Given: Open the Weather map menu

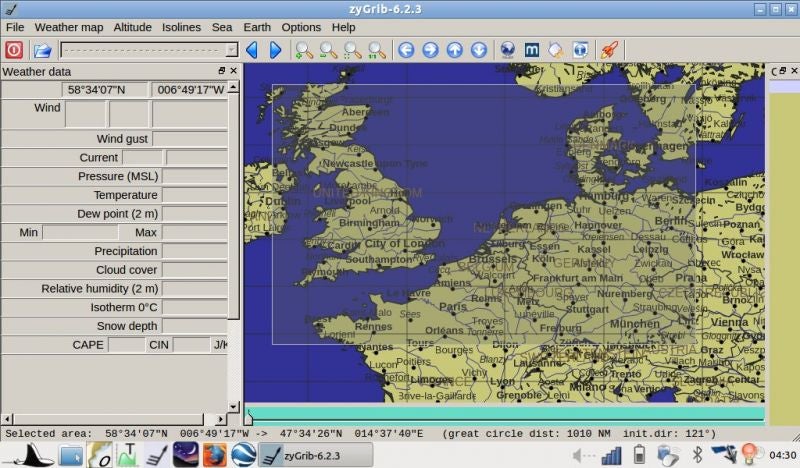Looking at the screenshot, I should coord(69,27).
